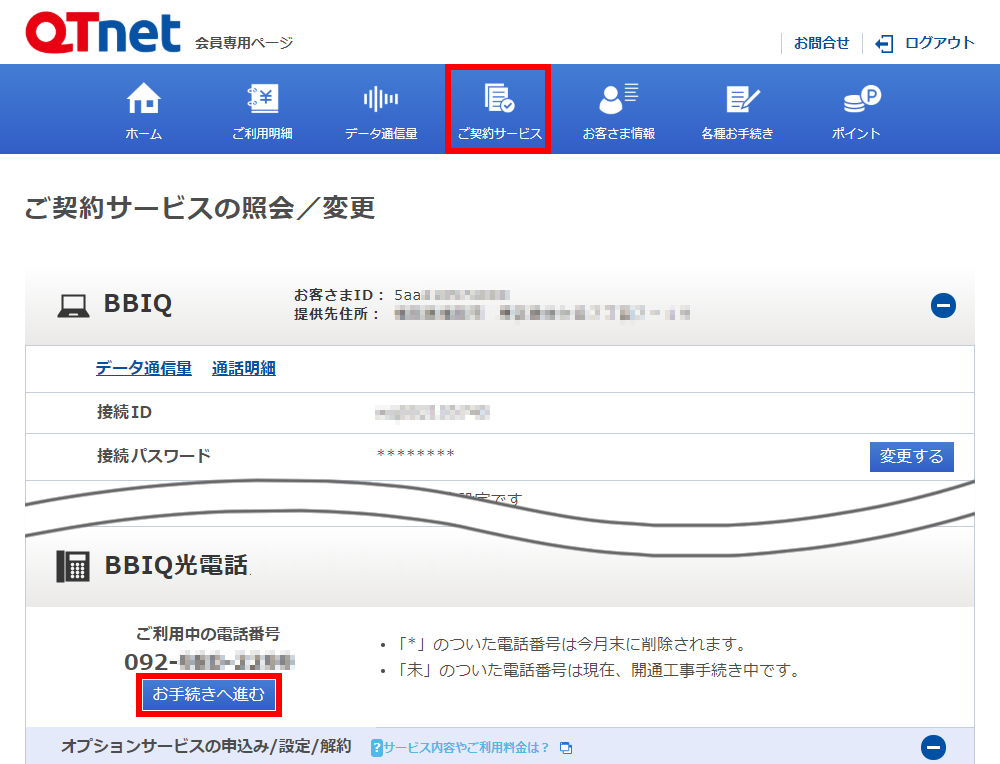Click the 接続ID label text
Screen dimensions: 1000x764
click(x=124, y=413)
